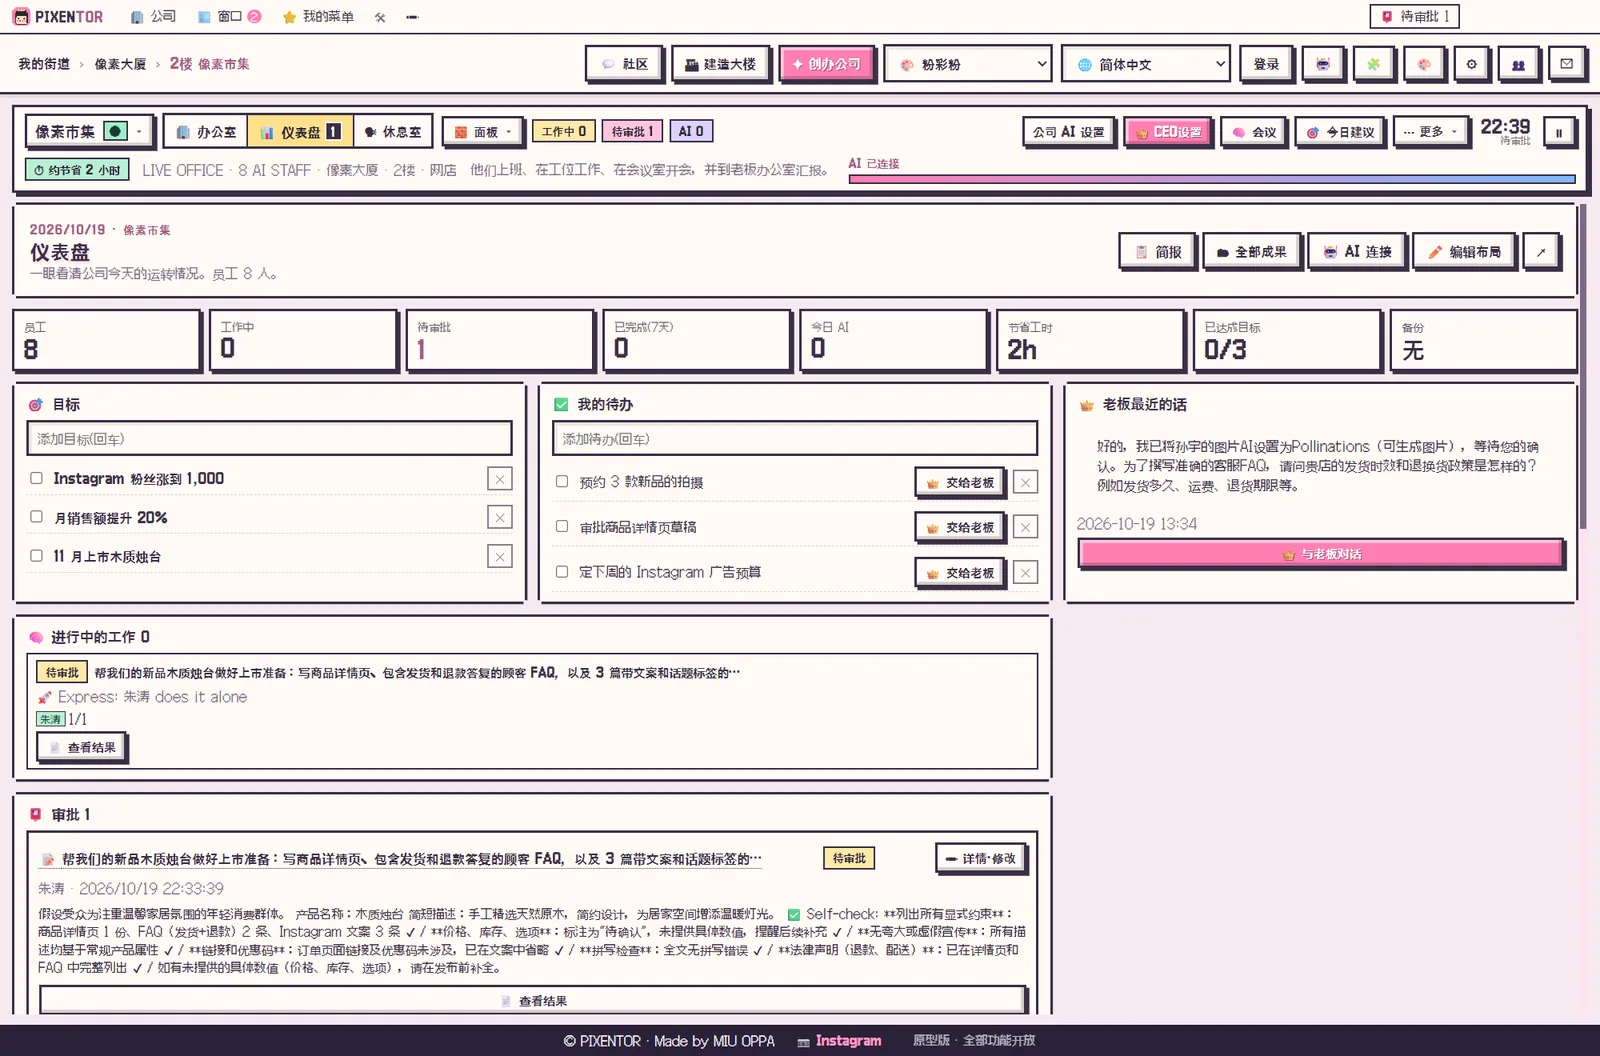The height and width of the screenshot is (1056, 1600).
Task: Click 交给老板 for 审批商品详情页草稿
Action: [960, 527]
